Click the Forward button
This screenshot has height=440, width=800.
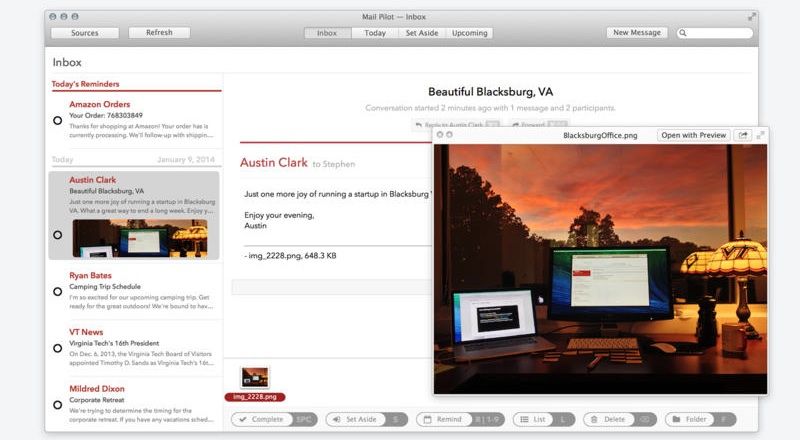(538, 124)
